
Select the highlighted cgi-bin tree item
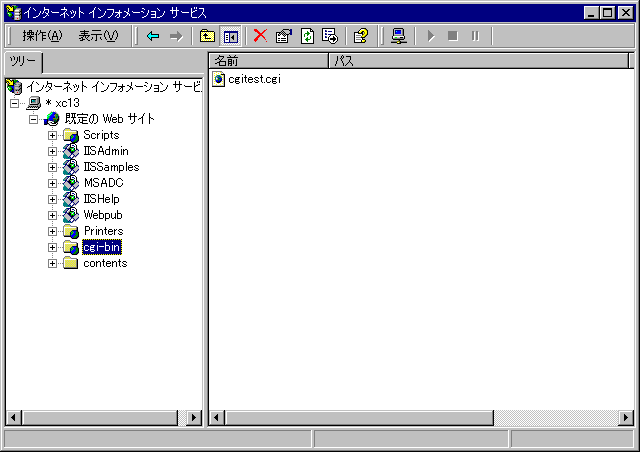102,247
